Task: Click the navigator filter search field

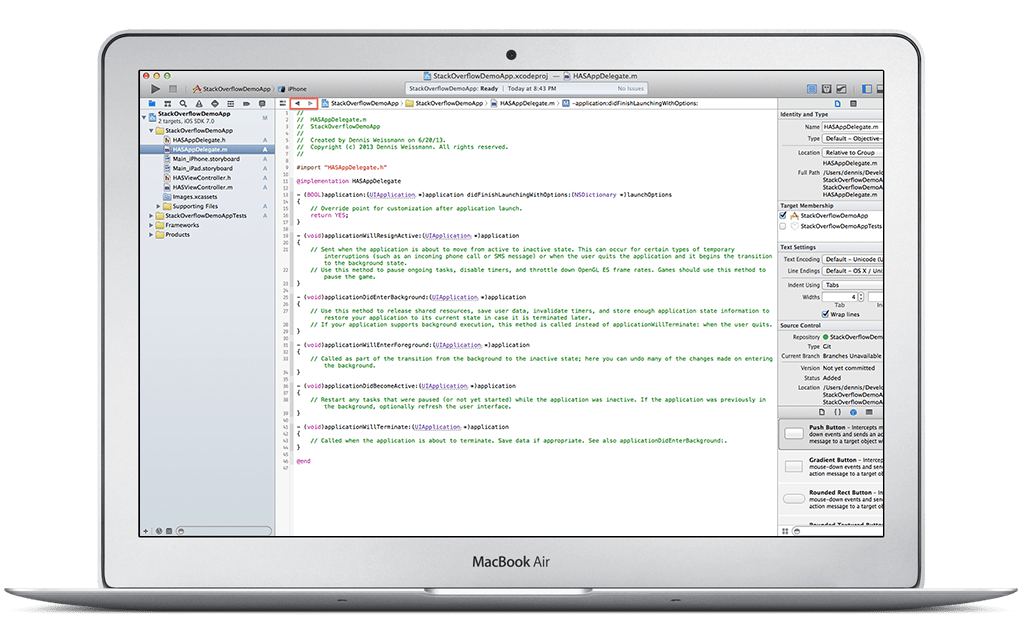Action: 224,531
